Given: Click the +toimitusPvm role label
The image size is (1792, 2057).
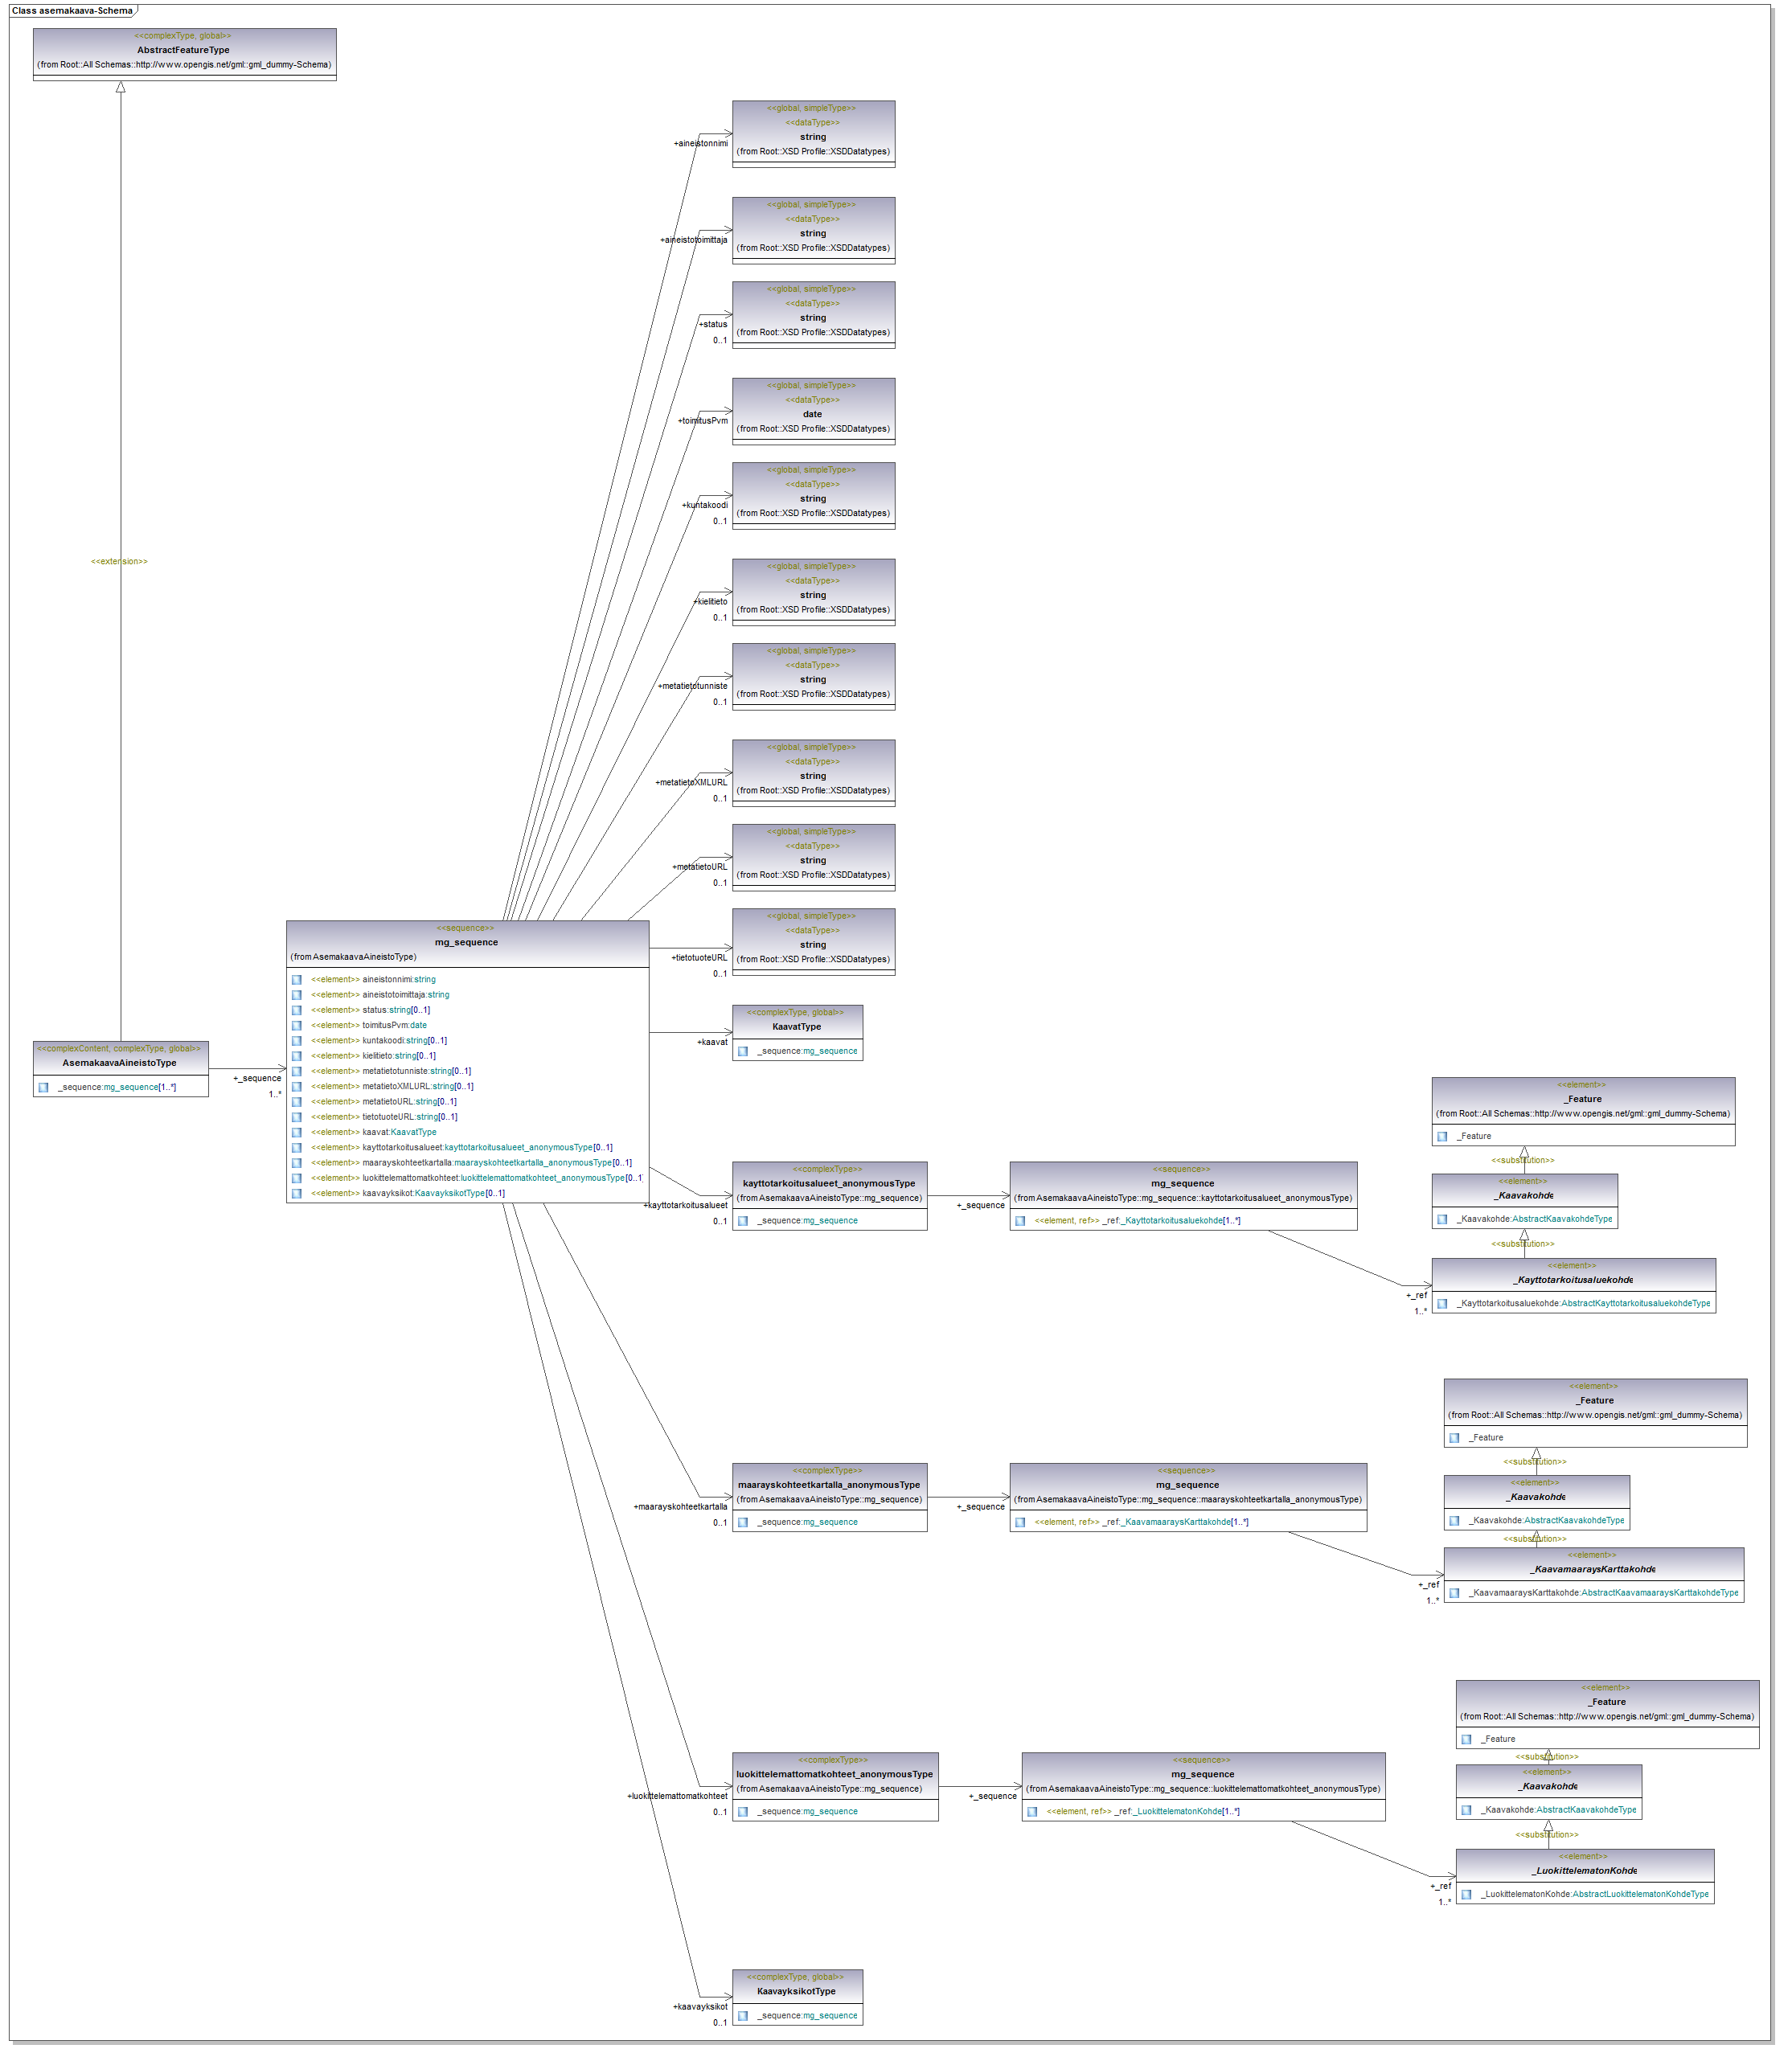Looking at the screenshot, I should [703, 421].
